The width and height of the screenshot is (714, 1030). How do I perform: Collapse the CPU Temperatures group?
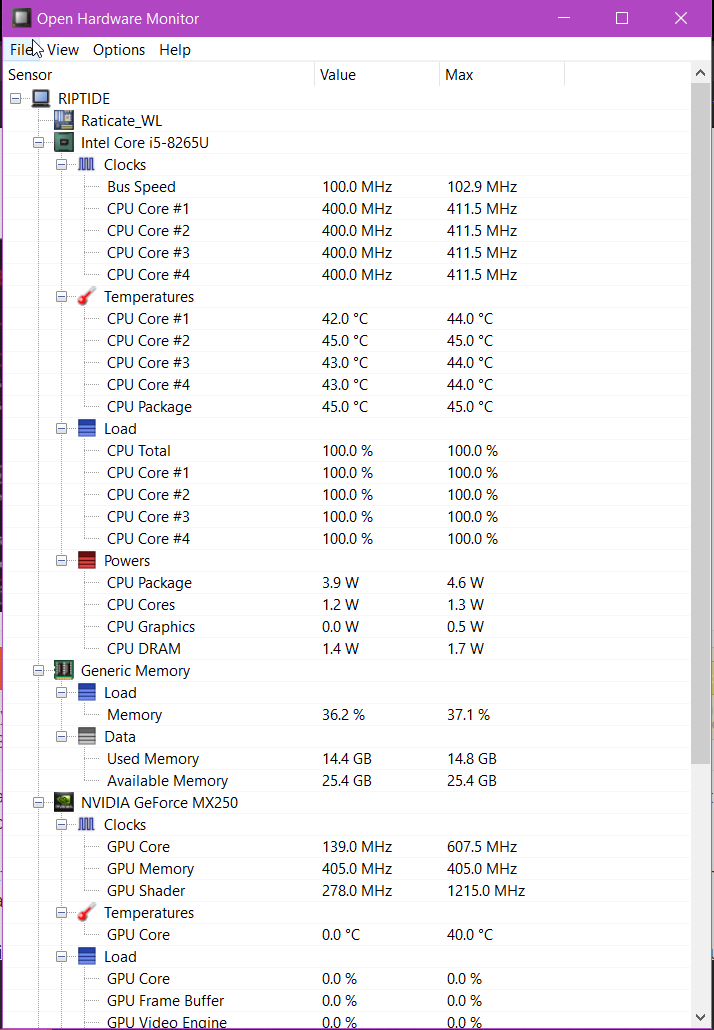[62, 296]
